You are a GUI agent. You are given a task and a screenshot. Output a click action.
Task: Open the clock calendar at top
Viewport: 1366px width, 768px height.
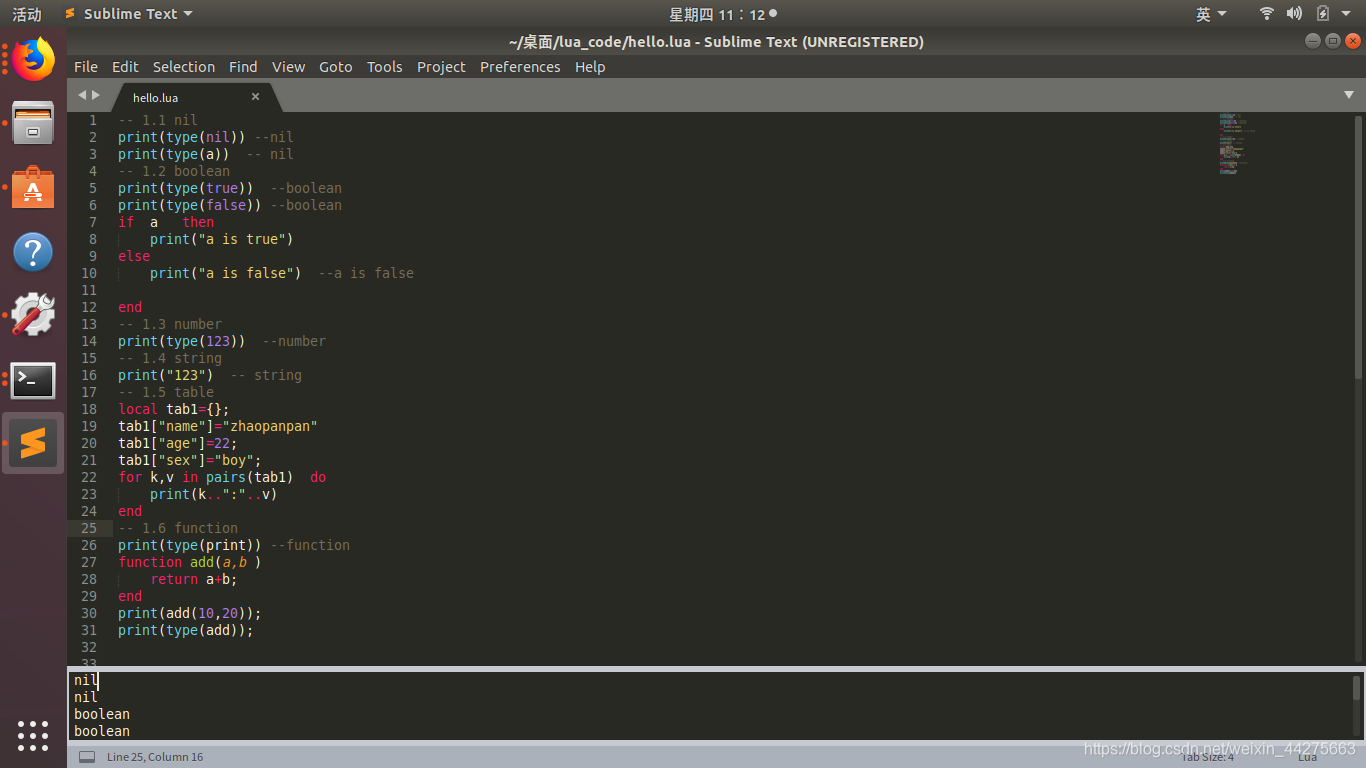point(722,14)
